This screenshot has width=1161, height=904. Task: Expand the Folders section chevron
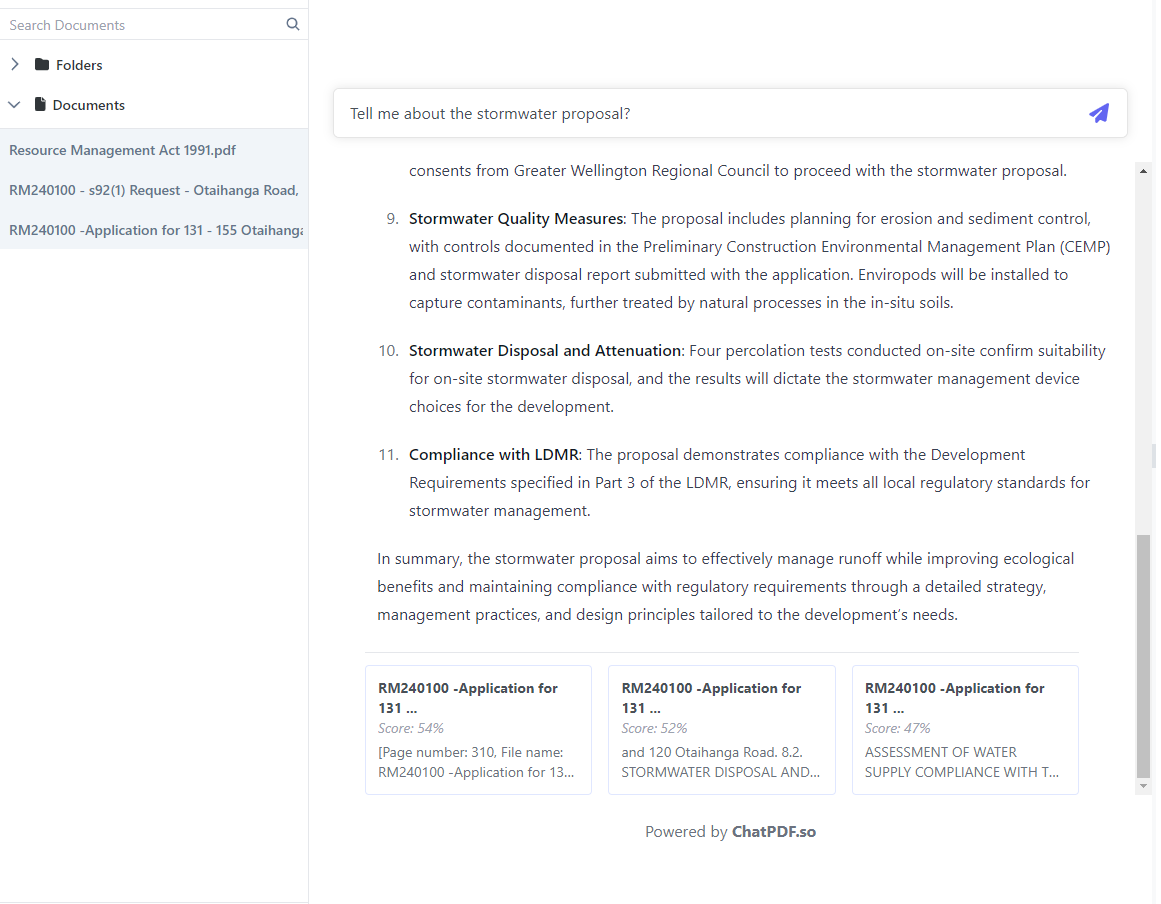(x=15, y=65)
